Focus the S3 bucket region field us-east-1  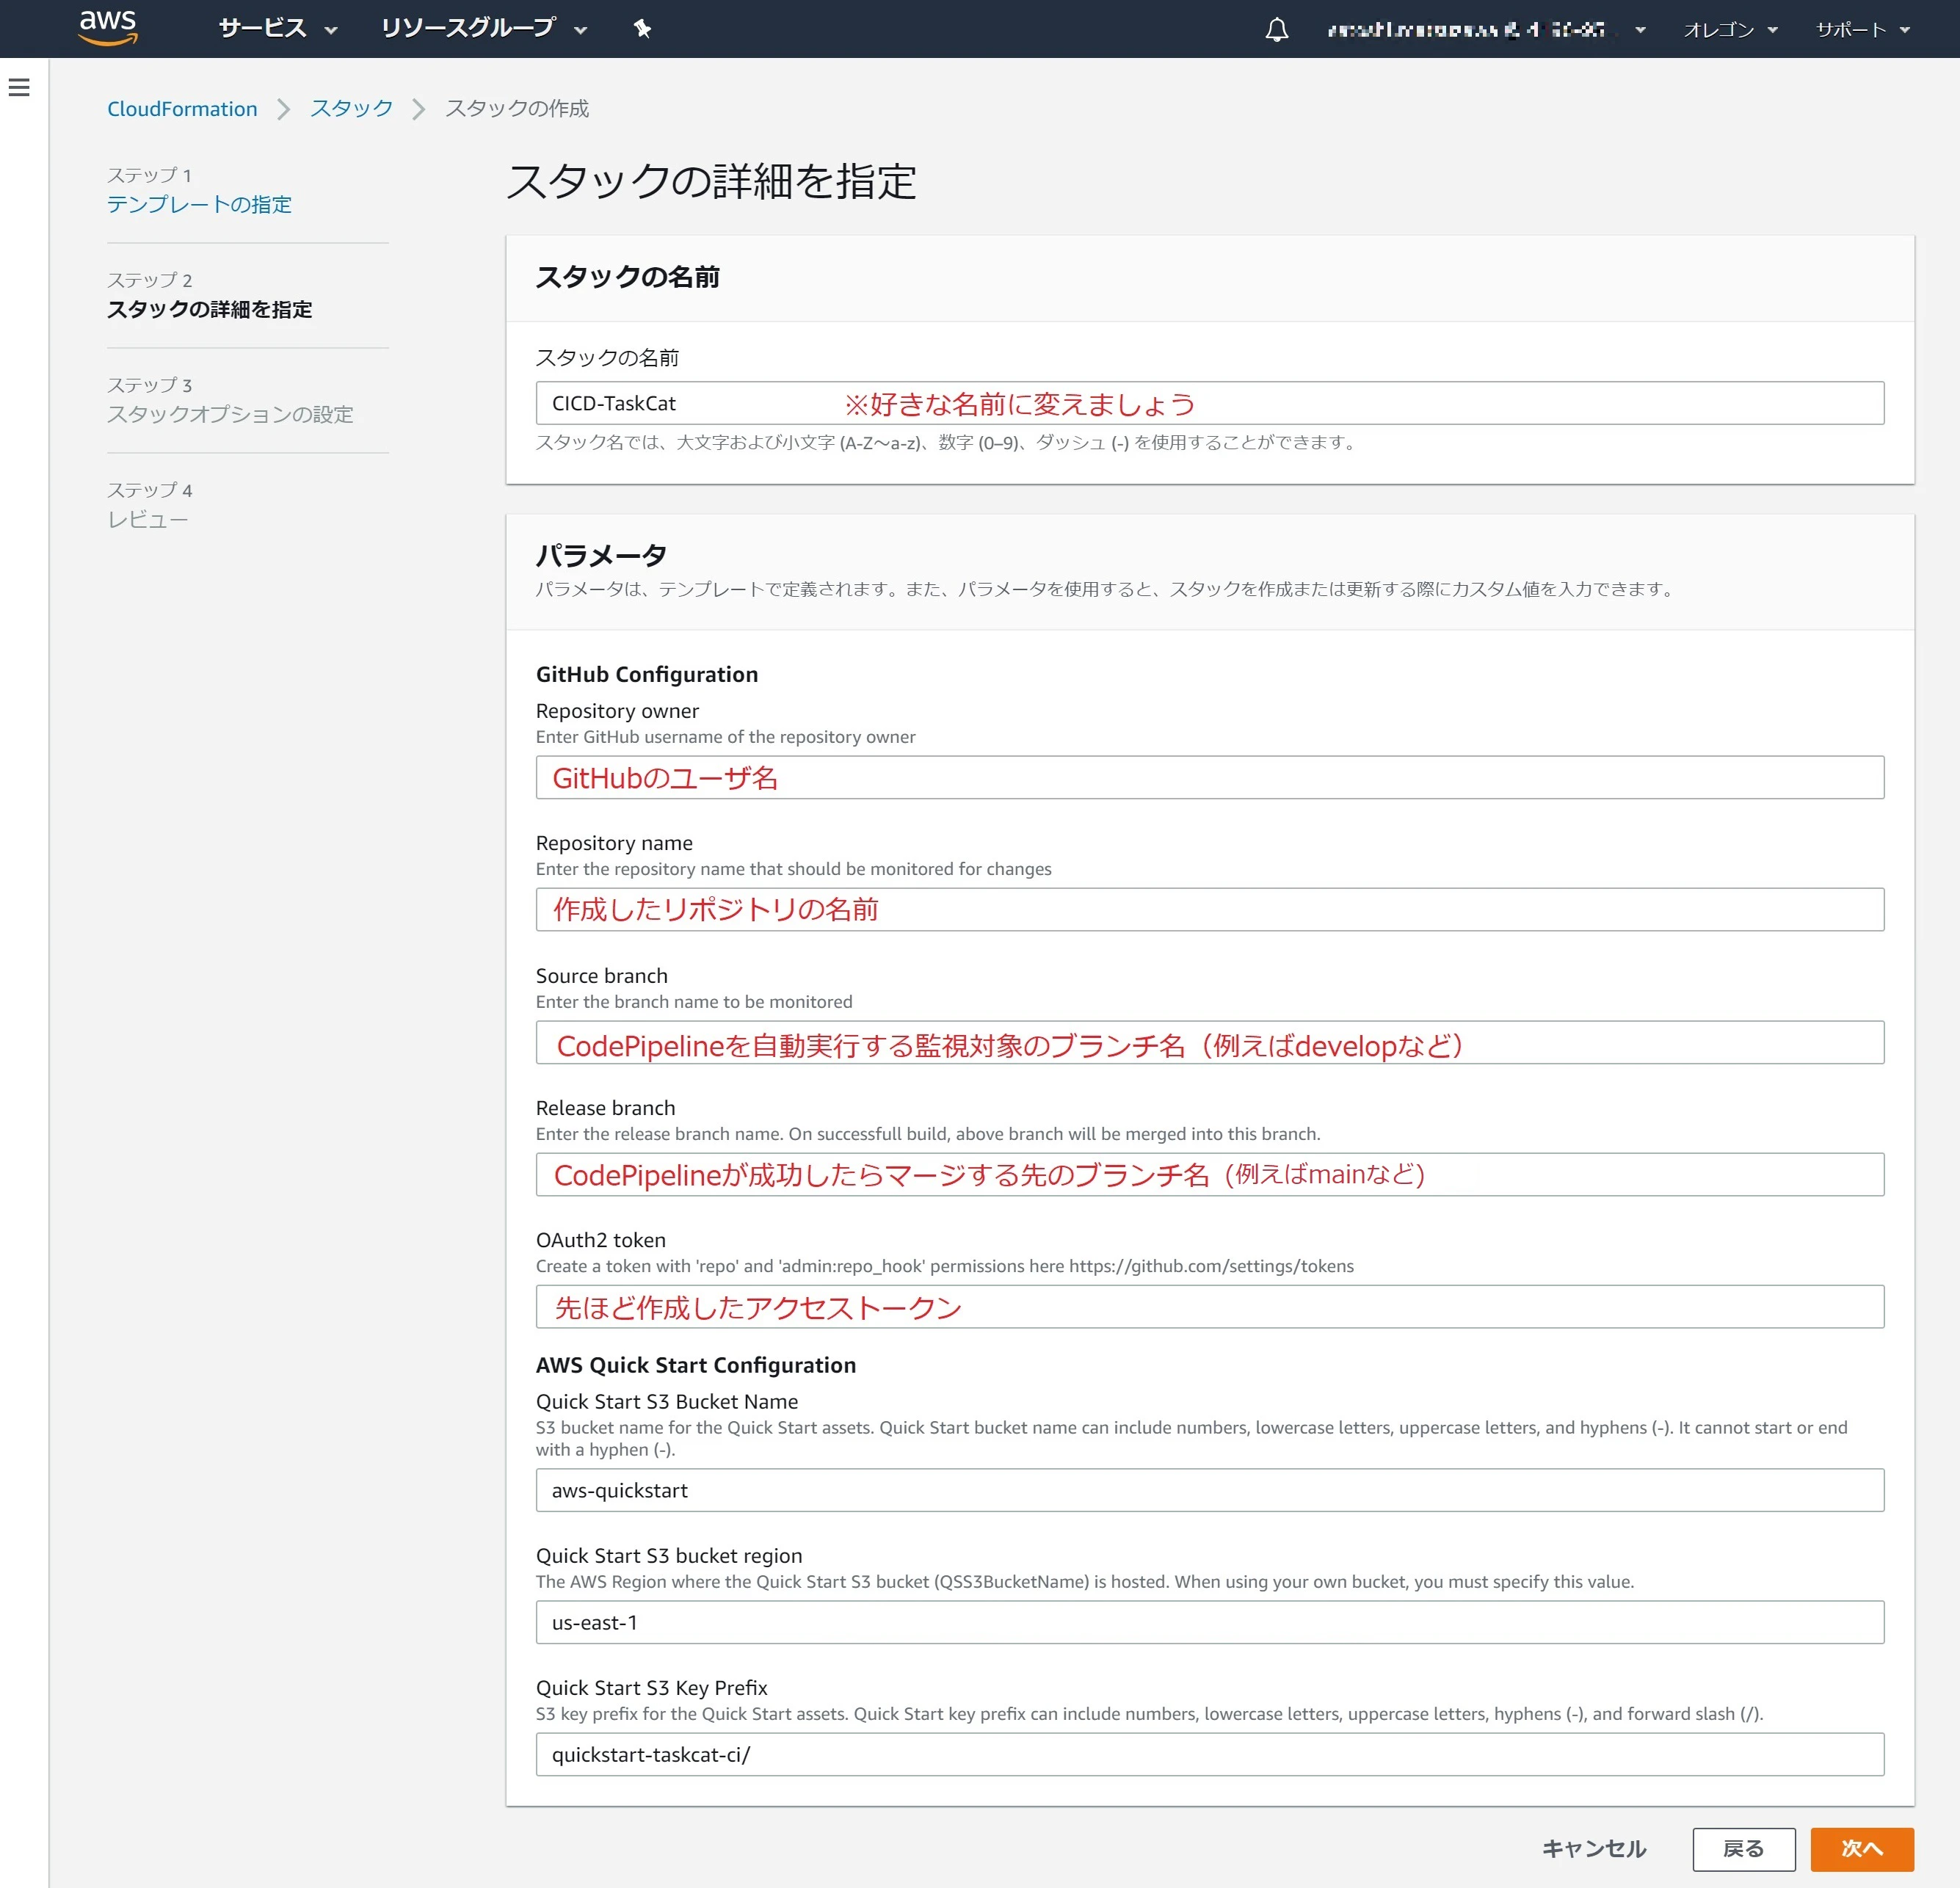coord(1210,1622)
